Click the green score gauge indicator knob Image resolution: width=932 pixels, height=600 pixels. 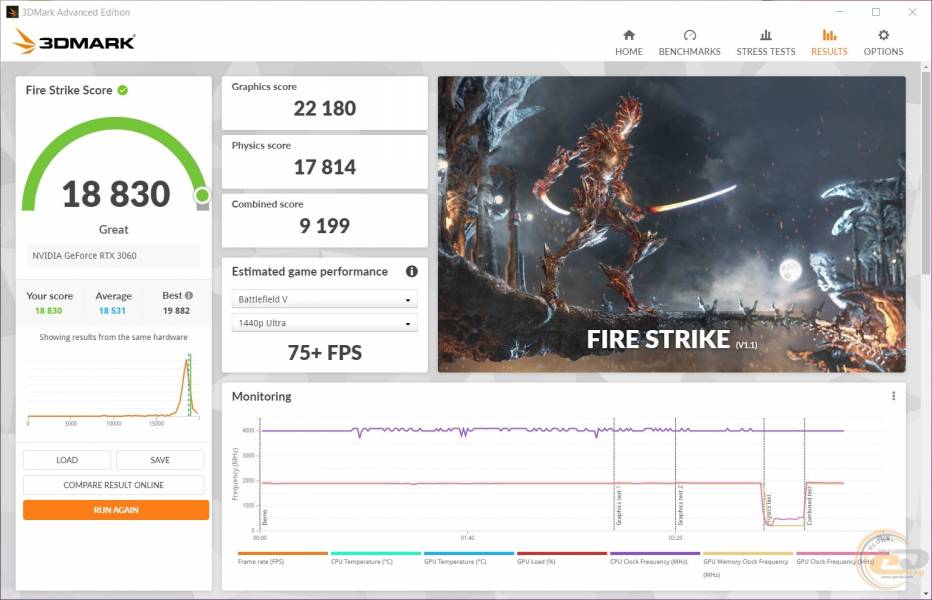pos(202,195)
